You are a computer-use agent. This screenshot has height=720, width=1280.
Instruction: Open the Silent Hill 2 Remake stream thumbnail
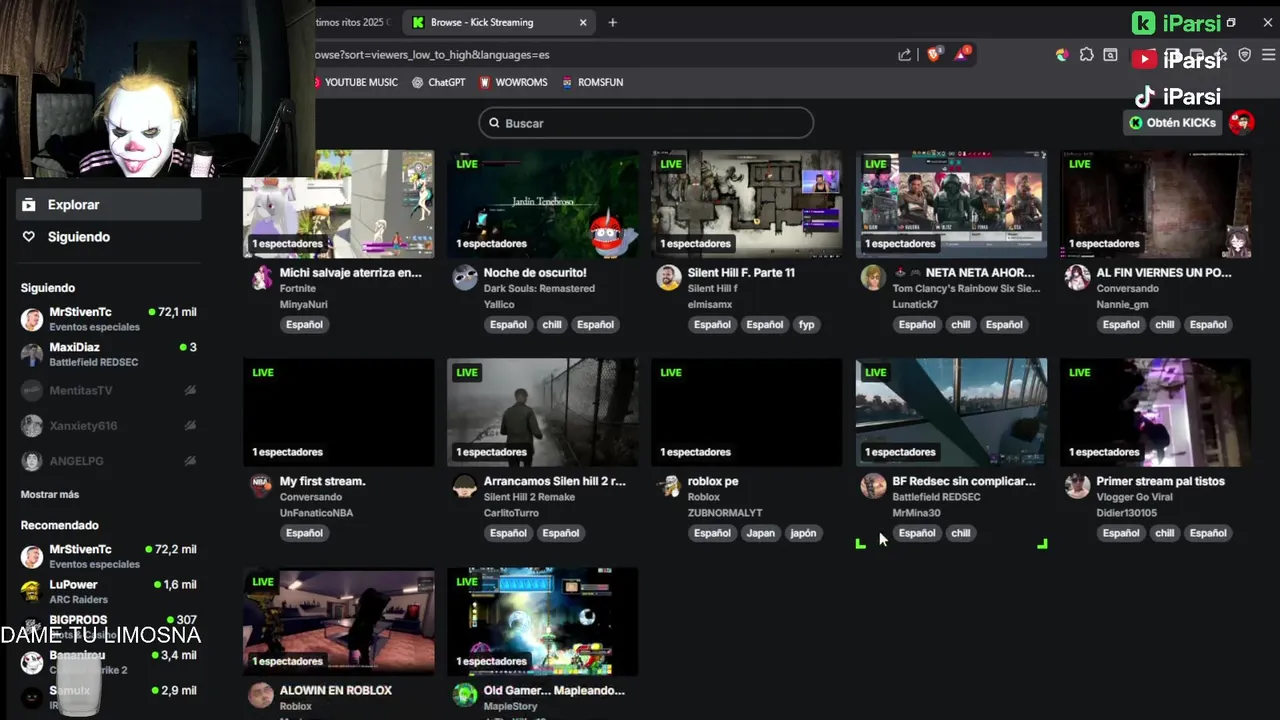click(x=543, y=412)
